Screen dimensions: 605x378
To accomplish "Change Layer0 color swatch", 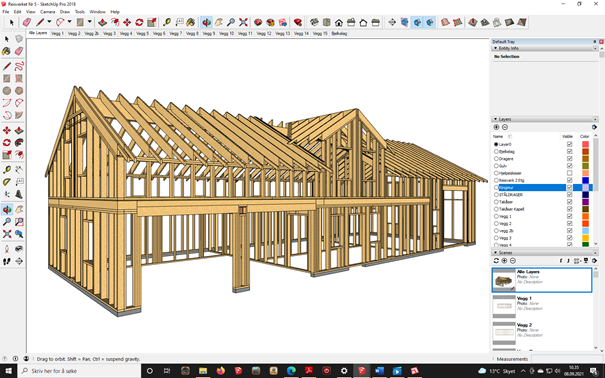I will pos(585,144).
